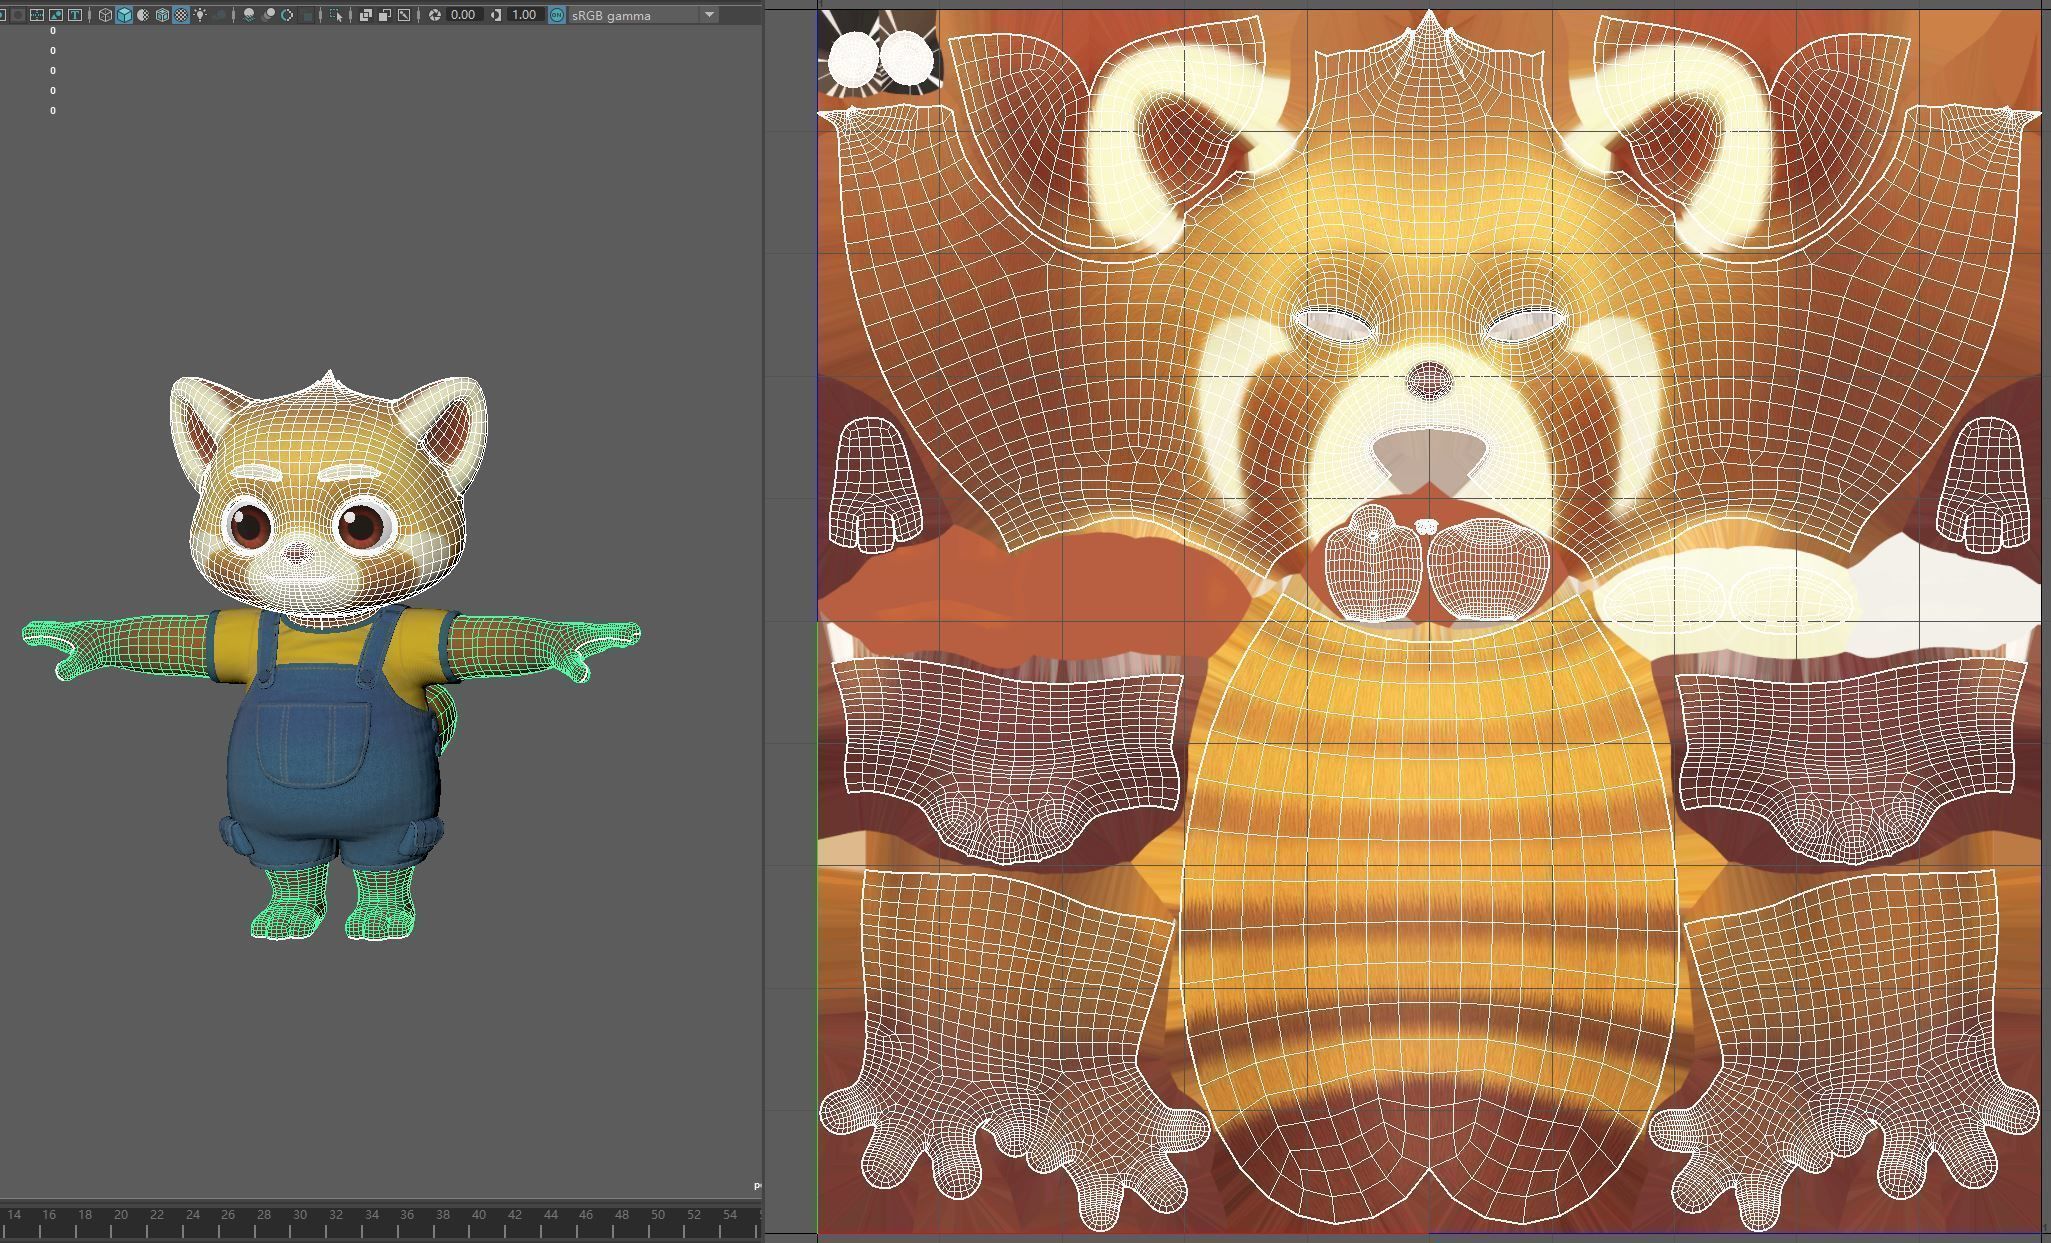Click the gamma contrast icon
The image size is (2051, 1243).
tap(495, 15)
